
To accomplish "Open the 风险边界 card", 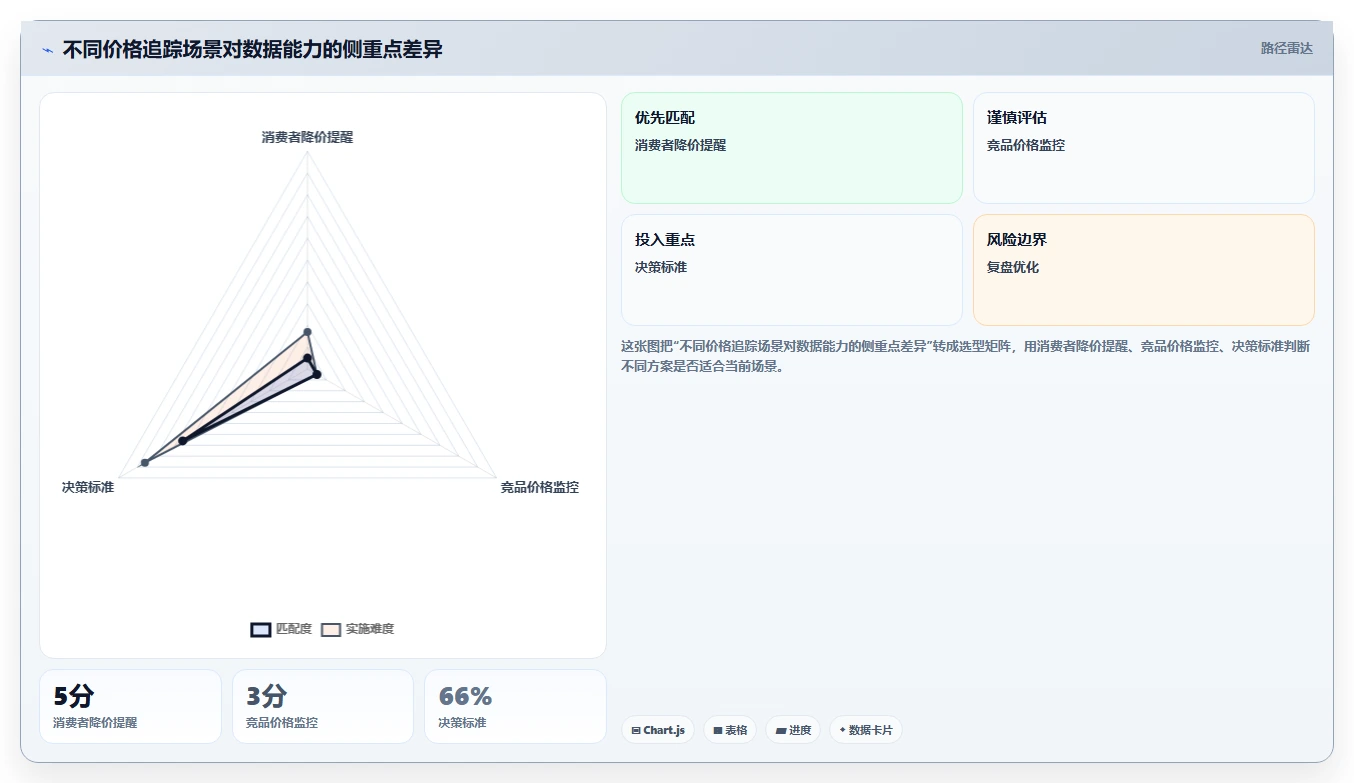I will pos(1143,270).
